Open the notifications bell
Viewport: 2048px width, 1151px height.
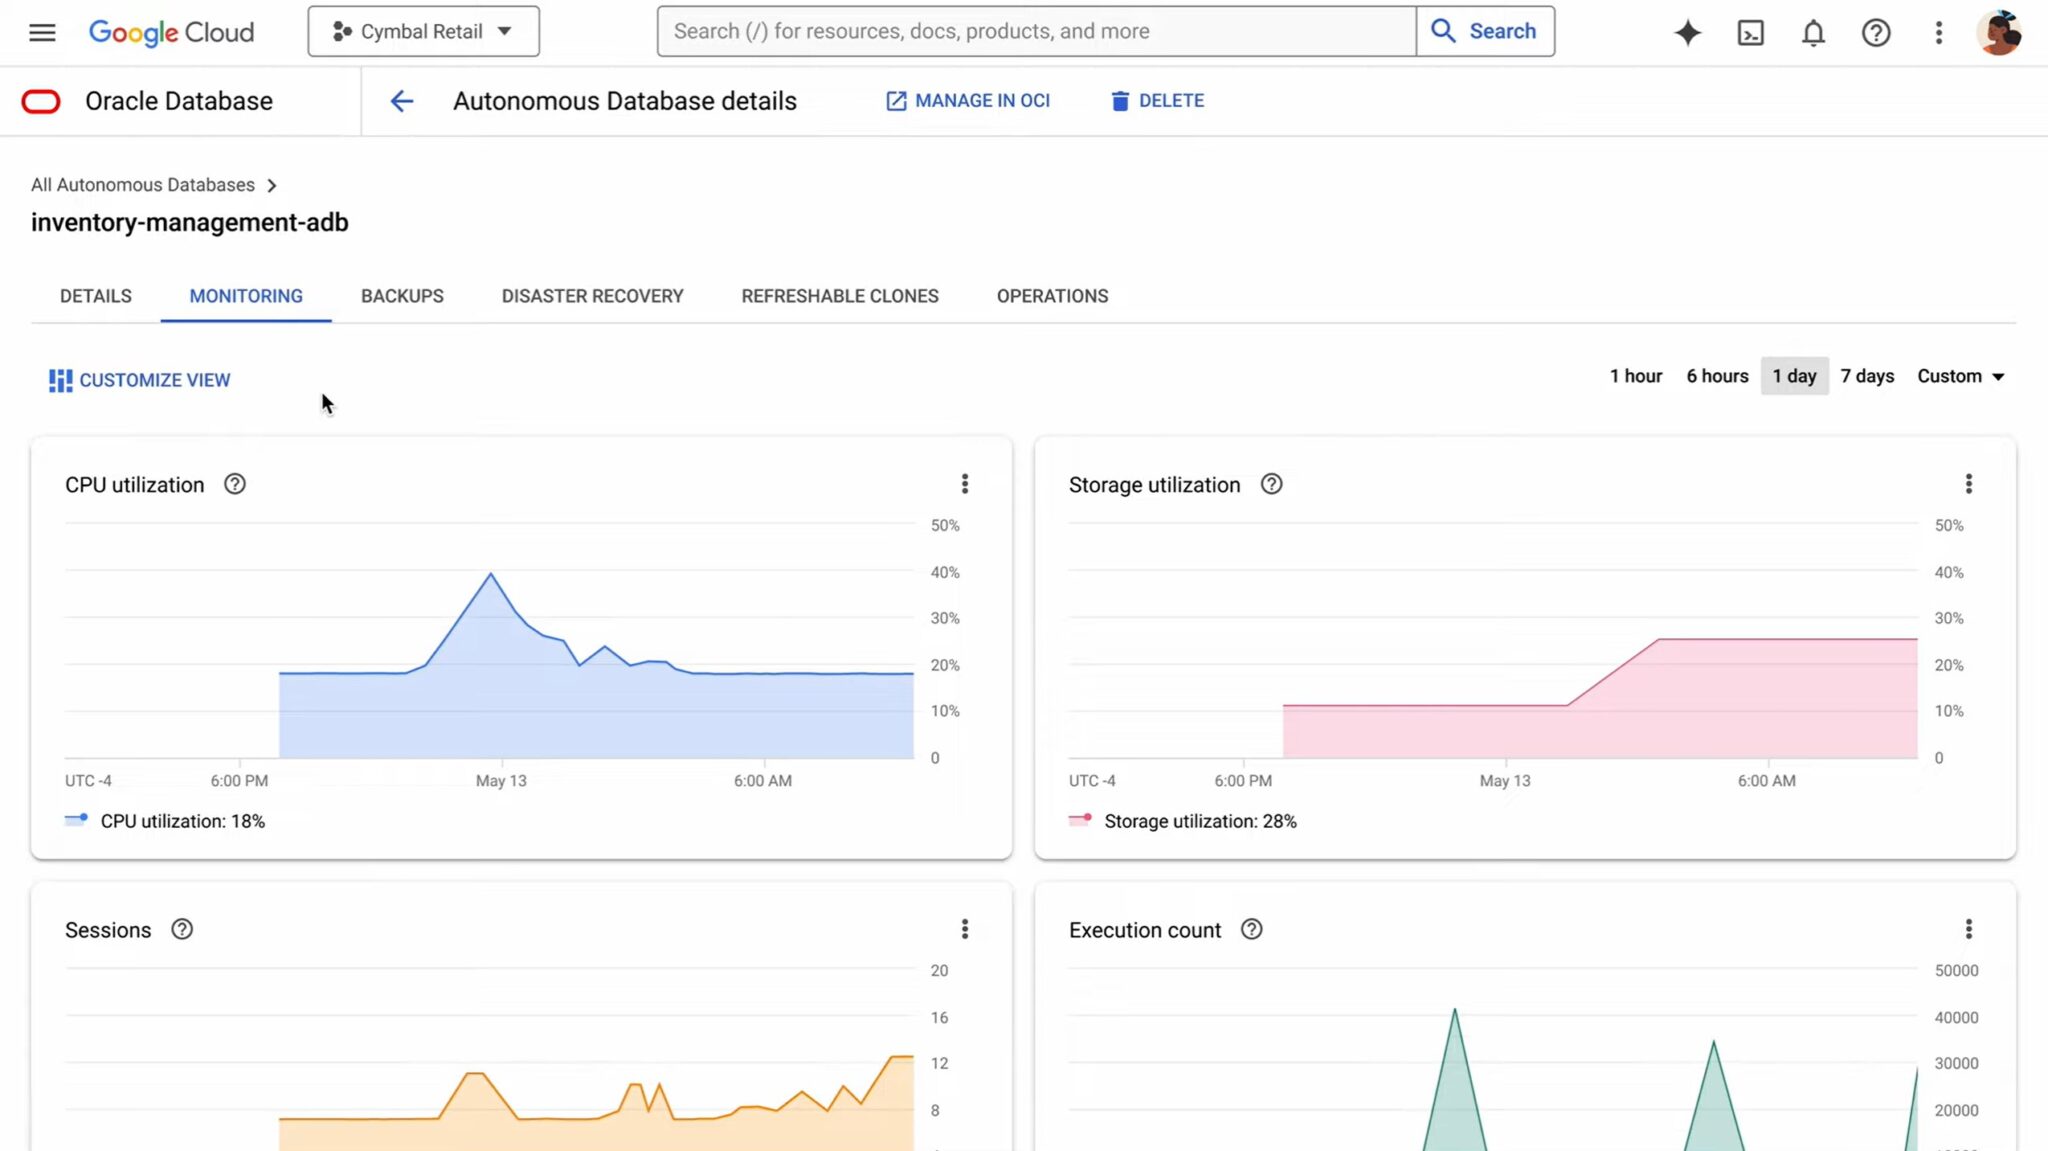pyautogui.click(x=1813, y=32)
